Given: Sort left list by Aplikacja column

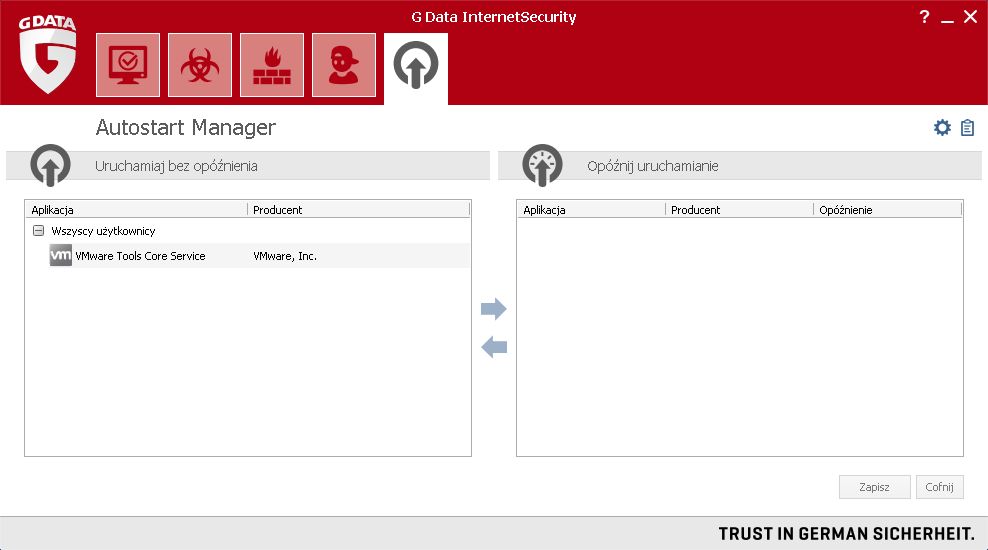Looking at the screenshot, I should click(136, 210).
